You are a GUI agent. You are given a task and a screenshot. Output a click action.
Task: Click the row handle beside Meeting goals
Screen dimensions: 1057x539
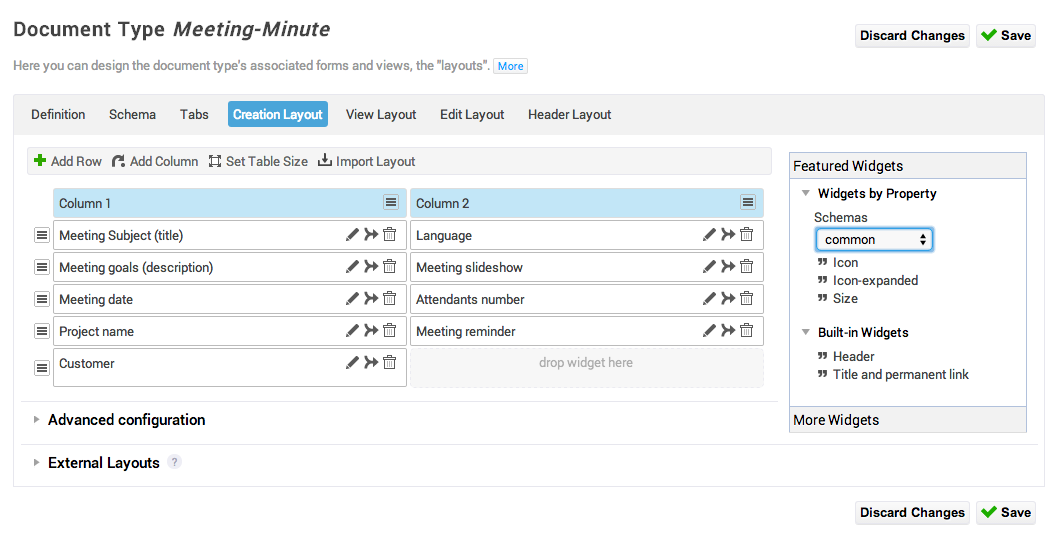click(42, 267)
